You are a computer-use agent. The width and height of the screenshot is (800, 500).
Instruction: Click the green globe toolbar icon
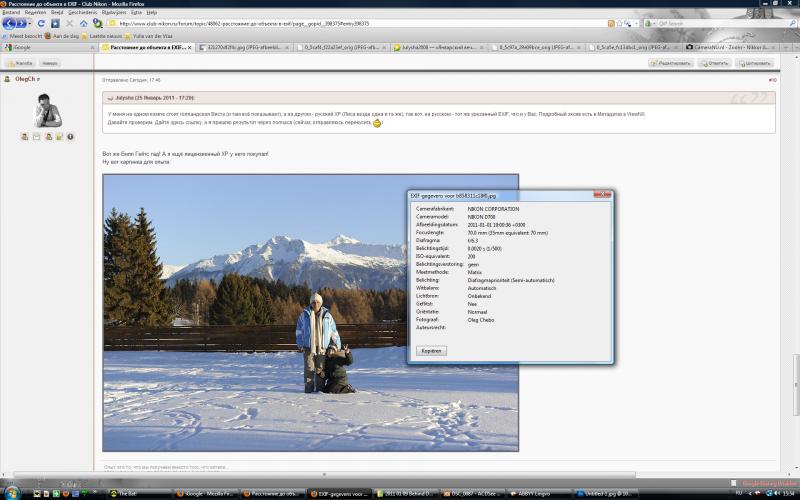pyautogui.click(x=97, y=23)
